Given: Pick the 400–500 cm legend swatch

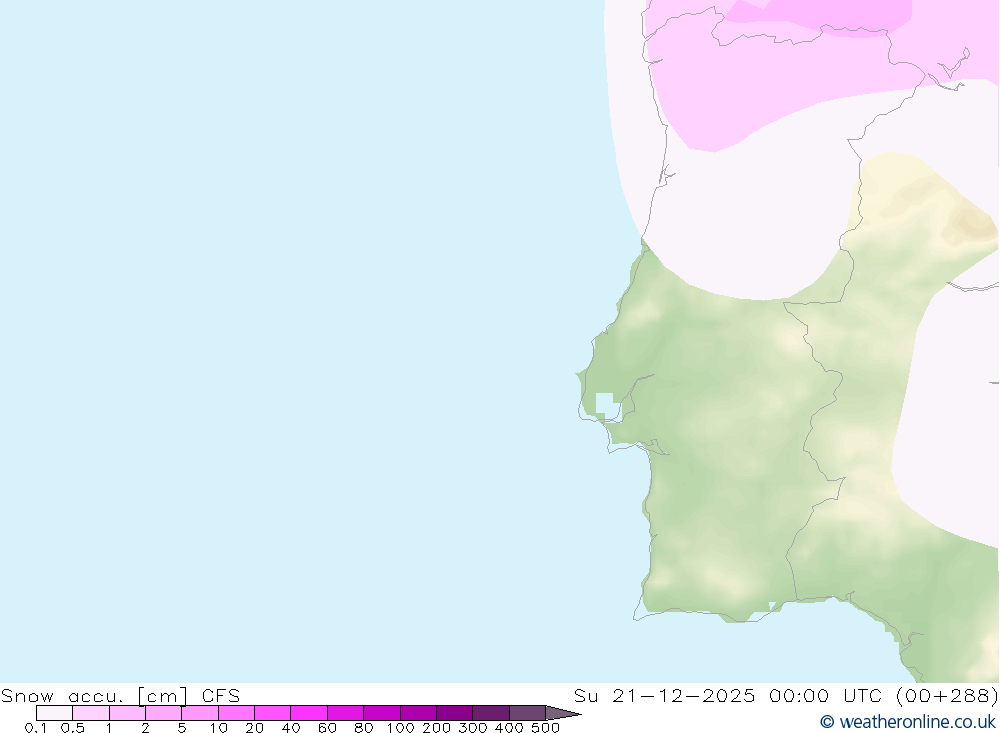Looking at the screenshot, I should [x=527, y=713].
